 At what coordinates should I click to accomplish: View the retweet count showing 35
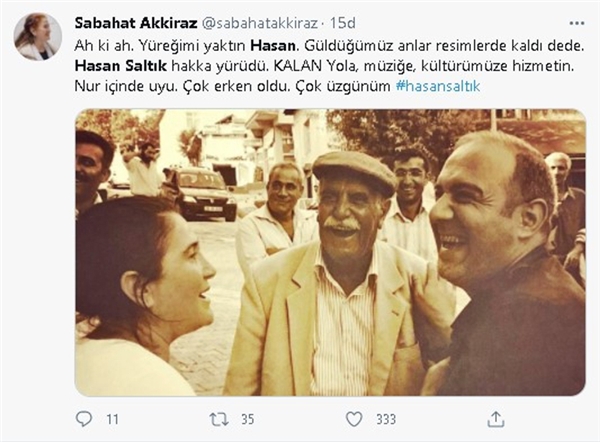coord(248,420)
